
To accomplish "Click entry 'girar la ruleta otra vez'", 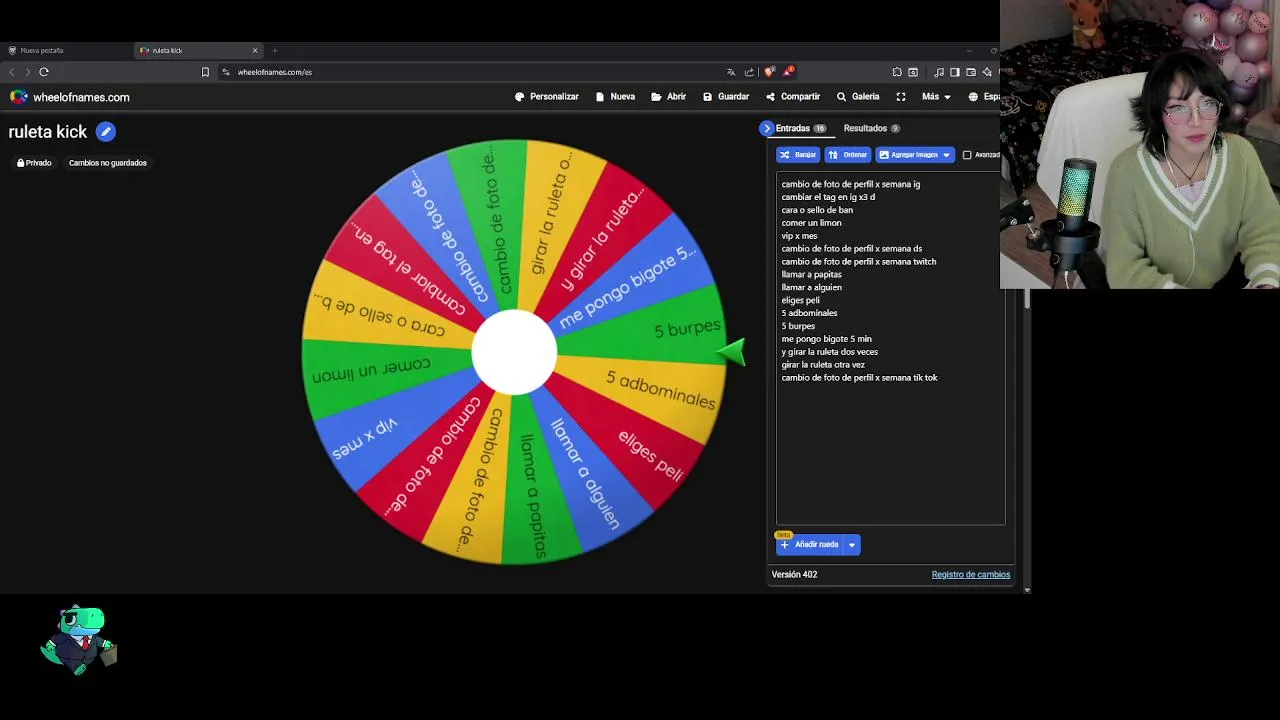I will click(x=823, y=365).
